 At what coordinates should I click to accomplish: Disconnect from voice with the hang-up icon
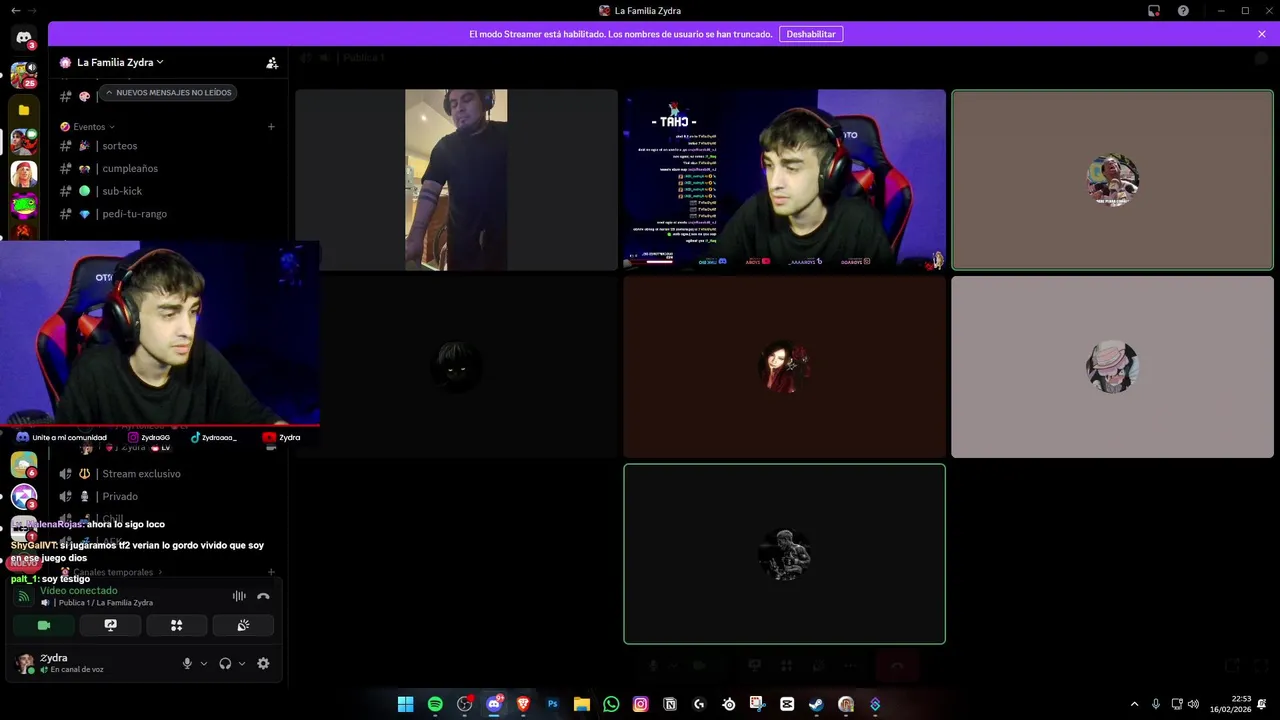[x=263, y=596]
